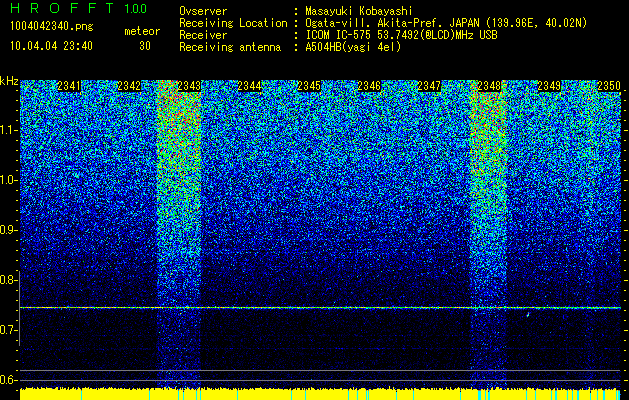Select the 2346 time marker
The width and height of the screenshot is (629, 400).
pos(369,86)
